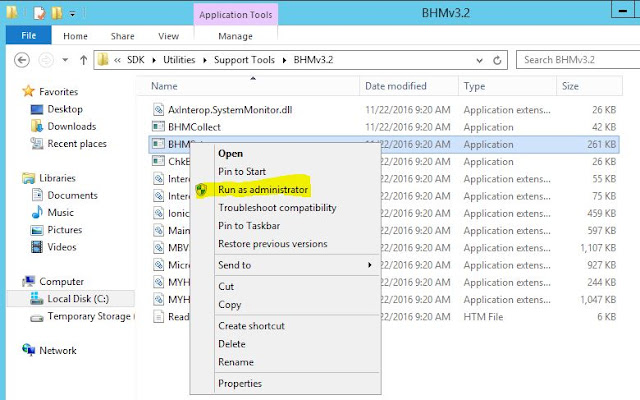Click the HTM File type cell

(483, 317)
